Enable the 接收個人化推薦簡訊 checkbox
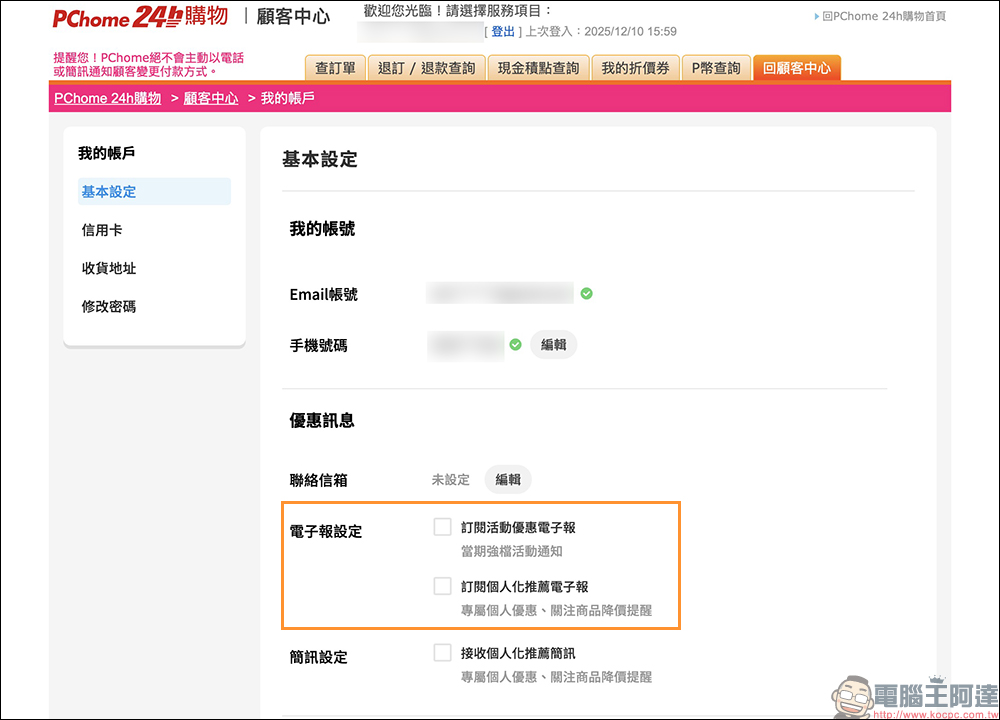 [x=442, y=652]
